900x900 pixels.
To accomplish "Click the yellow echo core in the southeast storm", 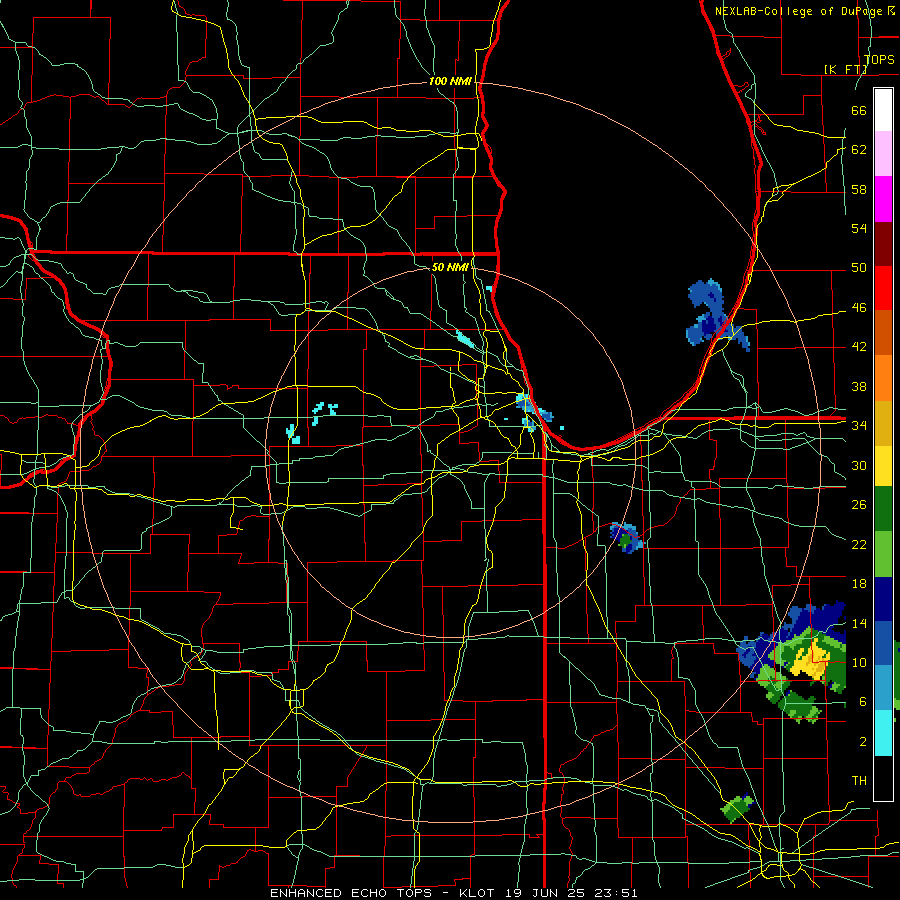I will (x=810, y=658).
